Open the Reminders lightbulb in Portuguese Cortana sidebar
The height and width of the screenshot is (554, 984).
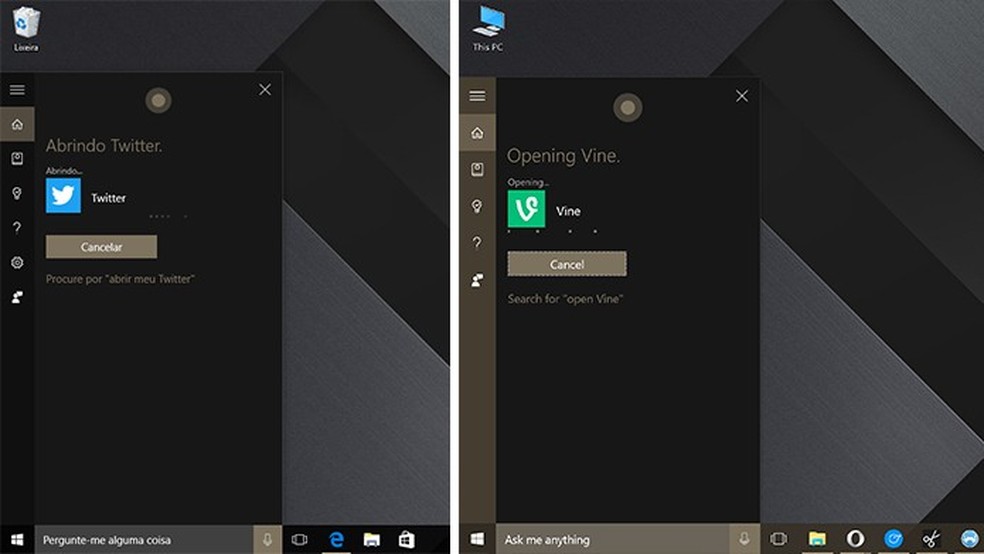point(17,193)
